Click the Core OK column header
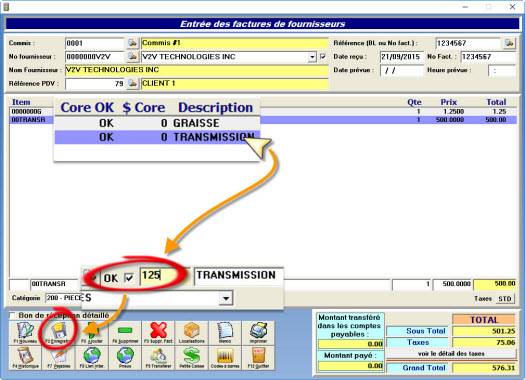 tap(87, 107)
